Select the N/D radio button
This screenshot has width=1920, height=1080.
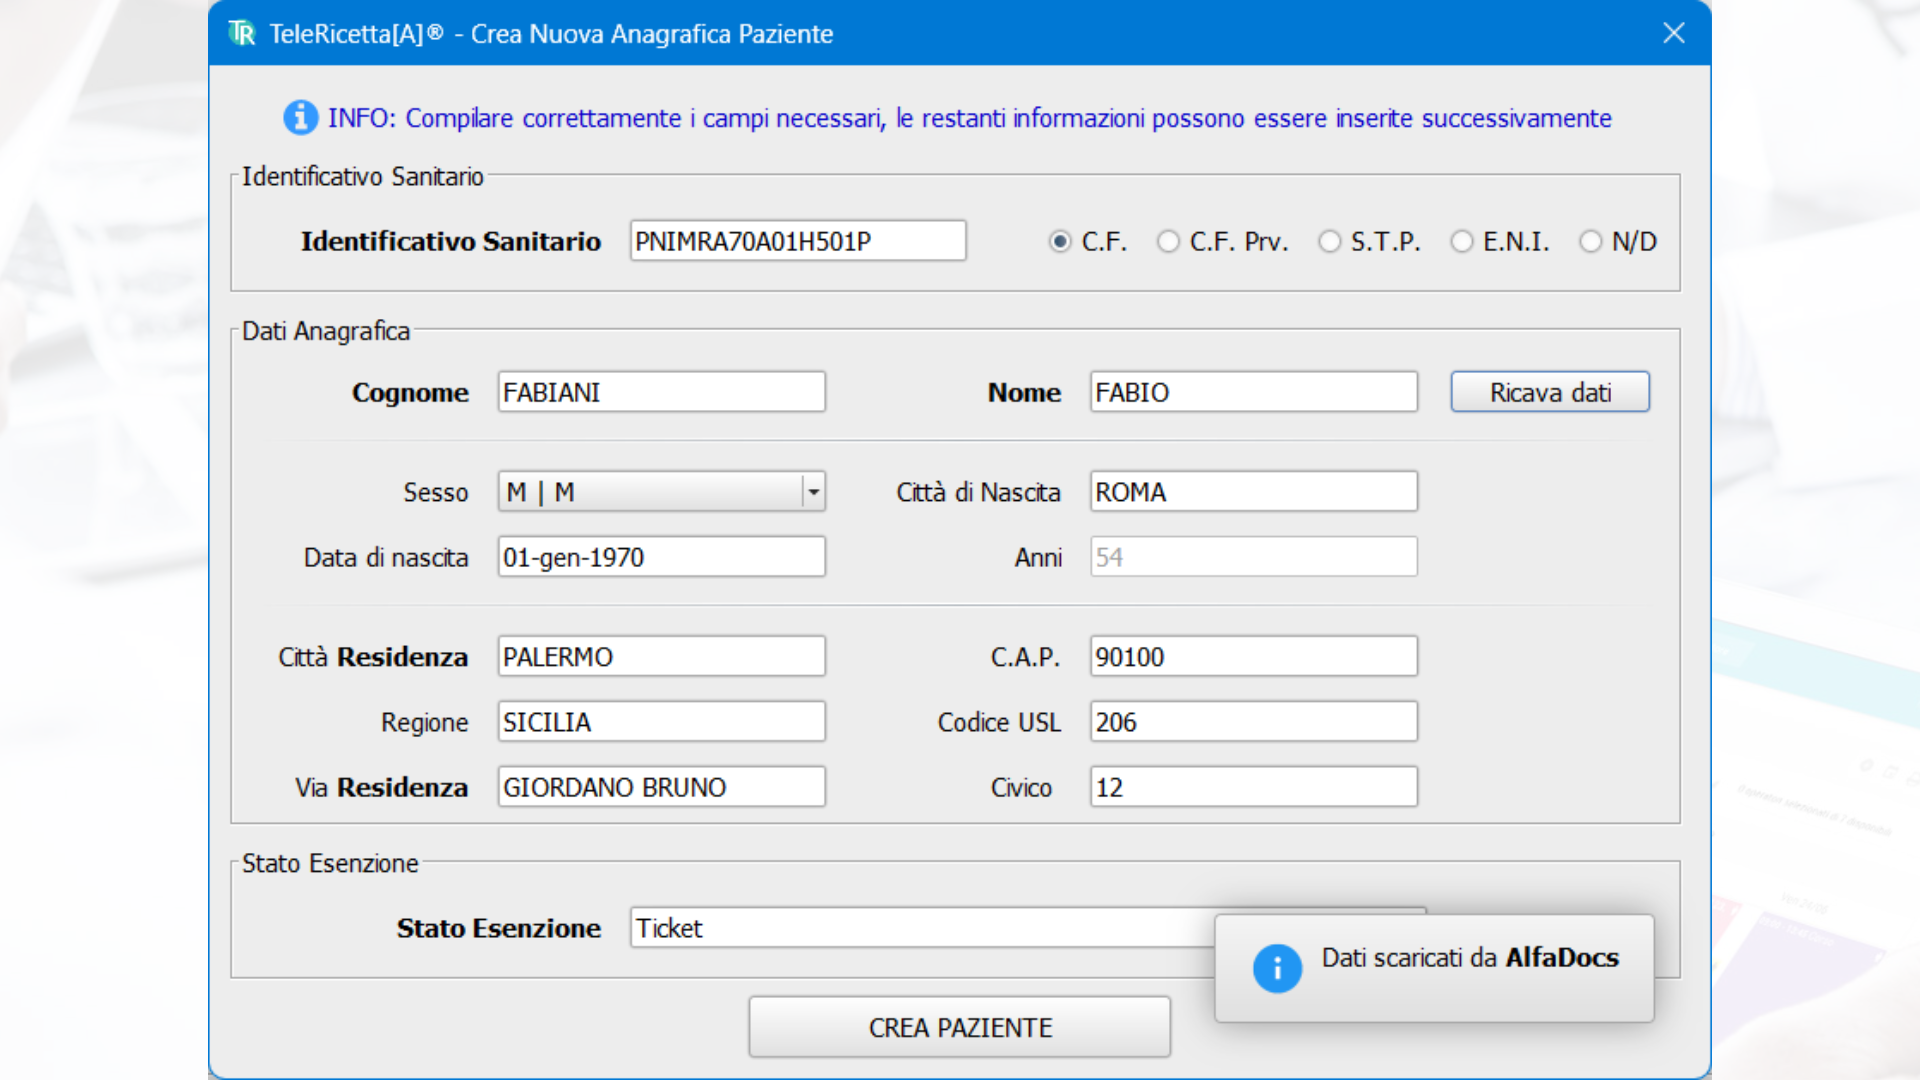[x=1590, y=242]
